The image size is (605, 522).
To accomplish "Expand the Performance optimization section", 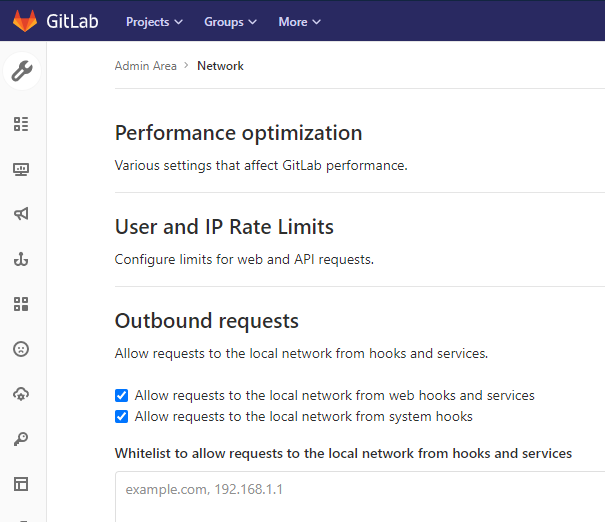I will point(238,133).
